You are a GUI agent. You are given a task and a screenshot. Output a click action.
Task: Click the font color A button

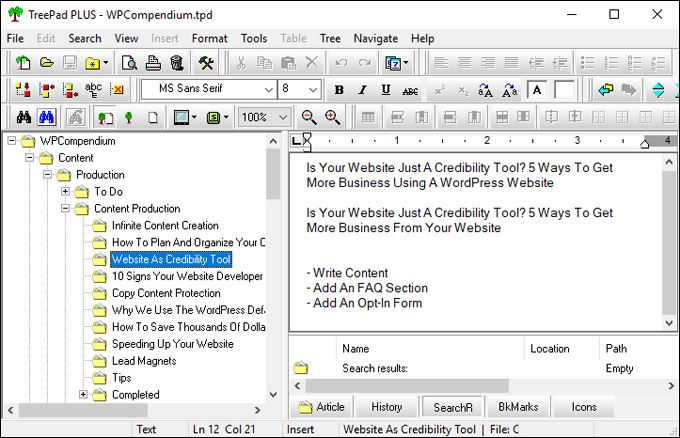(537, 90)
